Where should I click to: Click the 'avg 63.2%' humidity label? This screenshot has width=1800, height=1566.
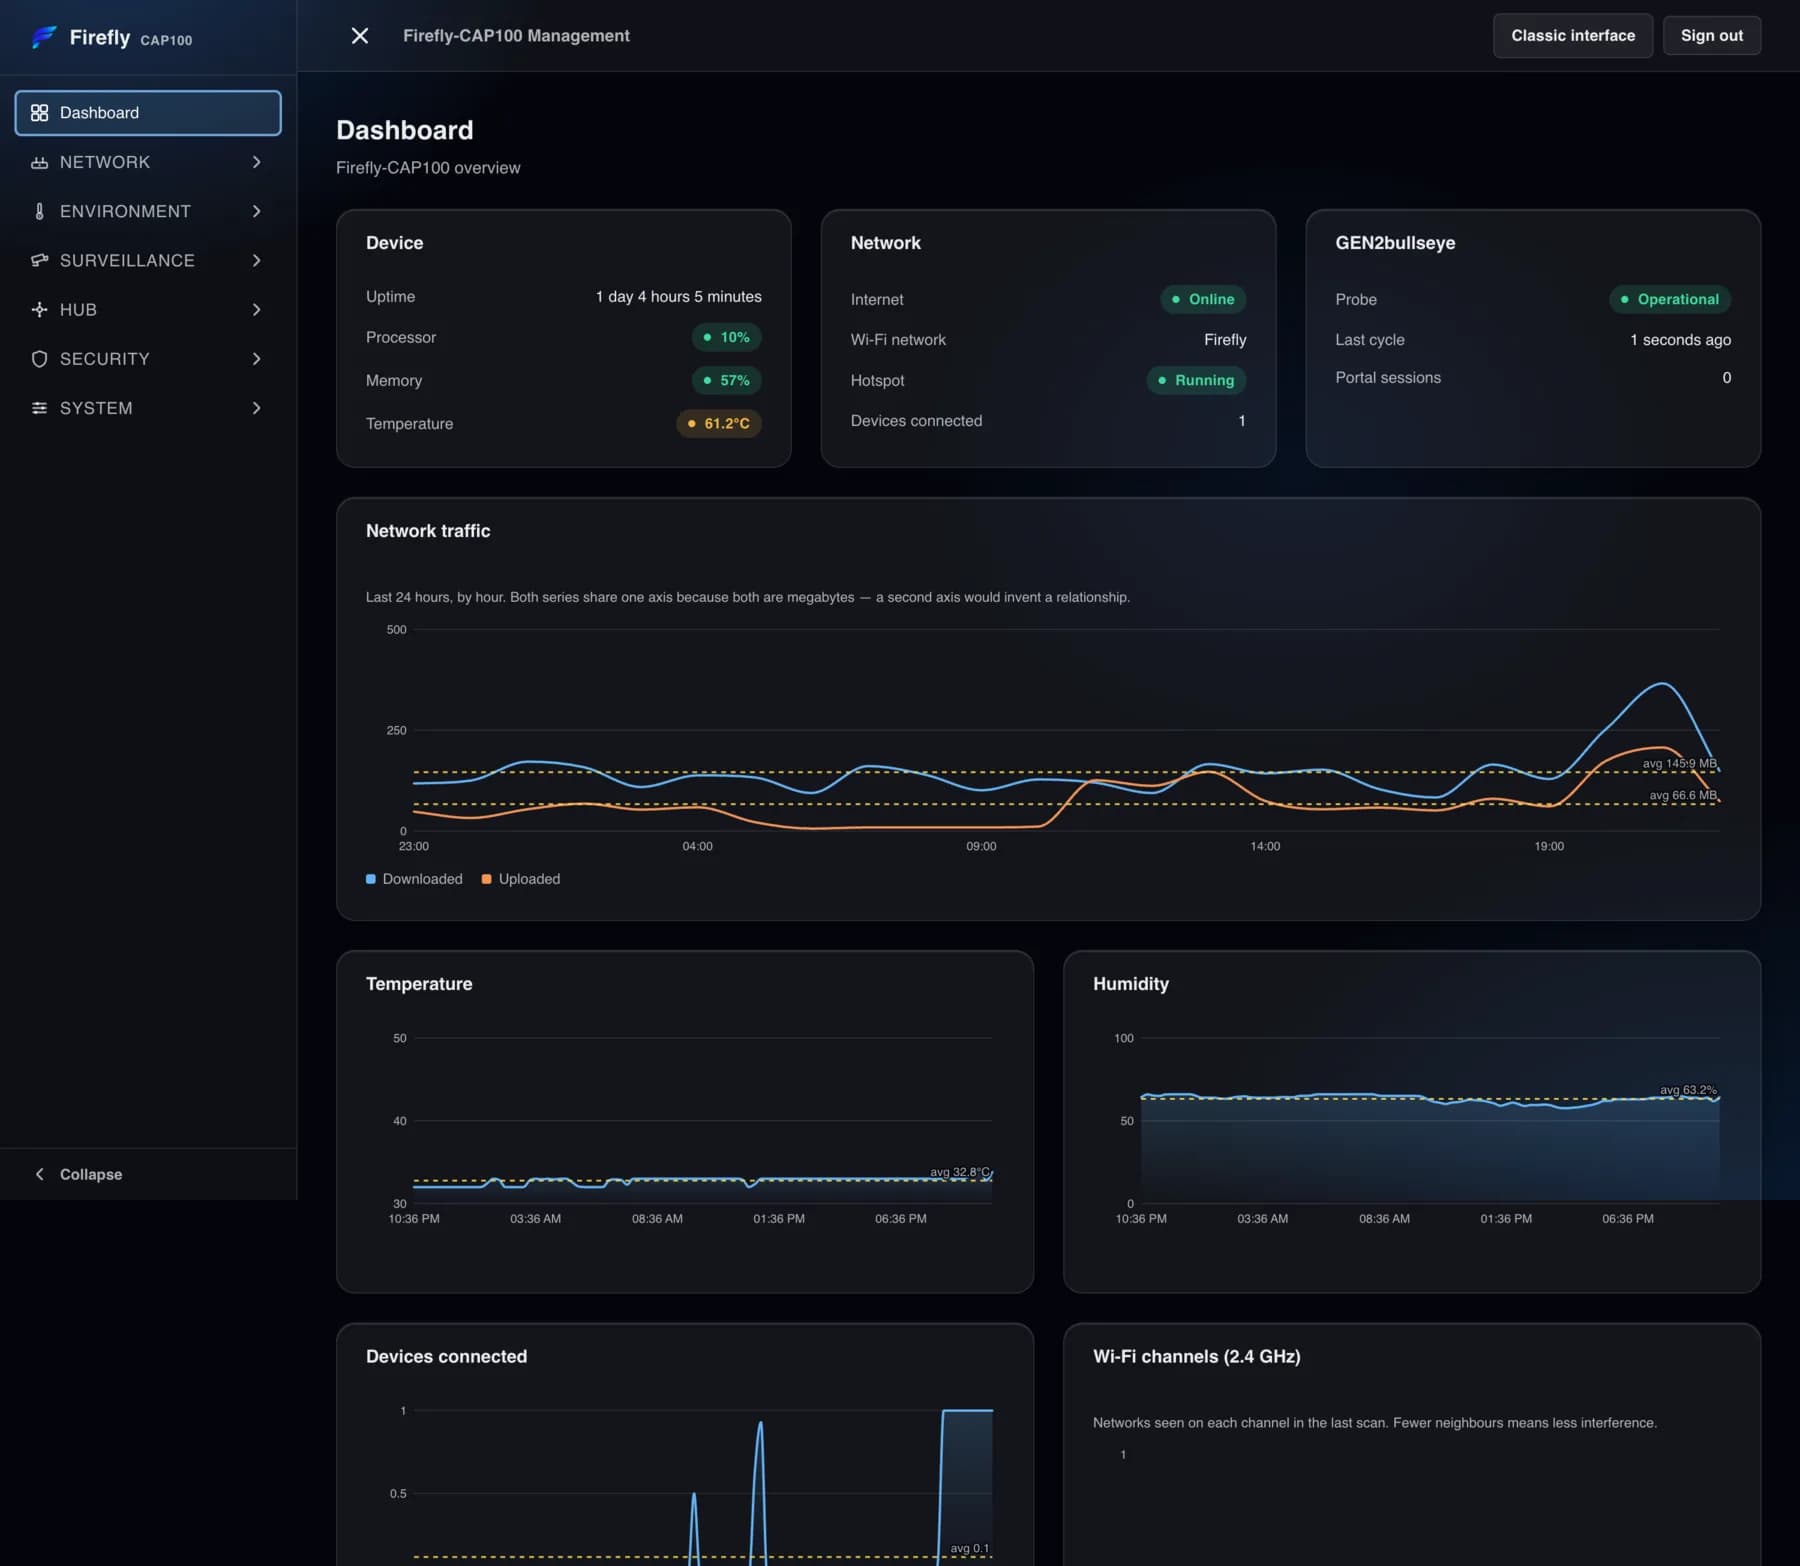(1688, 1090)
